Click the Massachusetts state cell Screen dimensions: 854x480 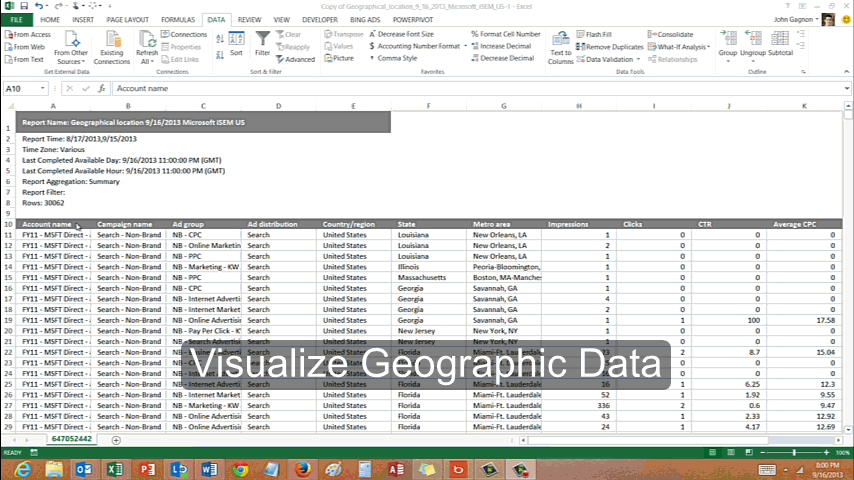click(429, 277)
